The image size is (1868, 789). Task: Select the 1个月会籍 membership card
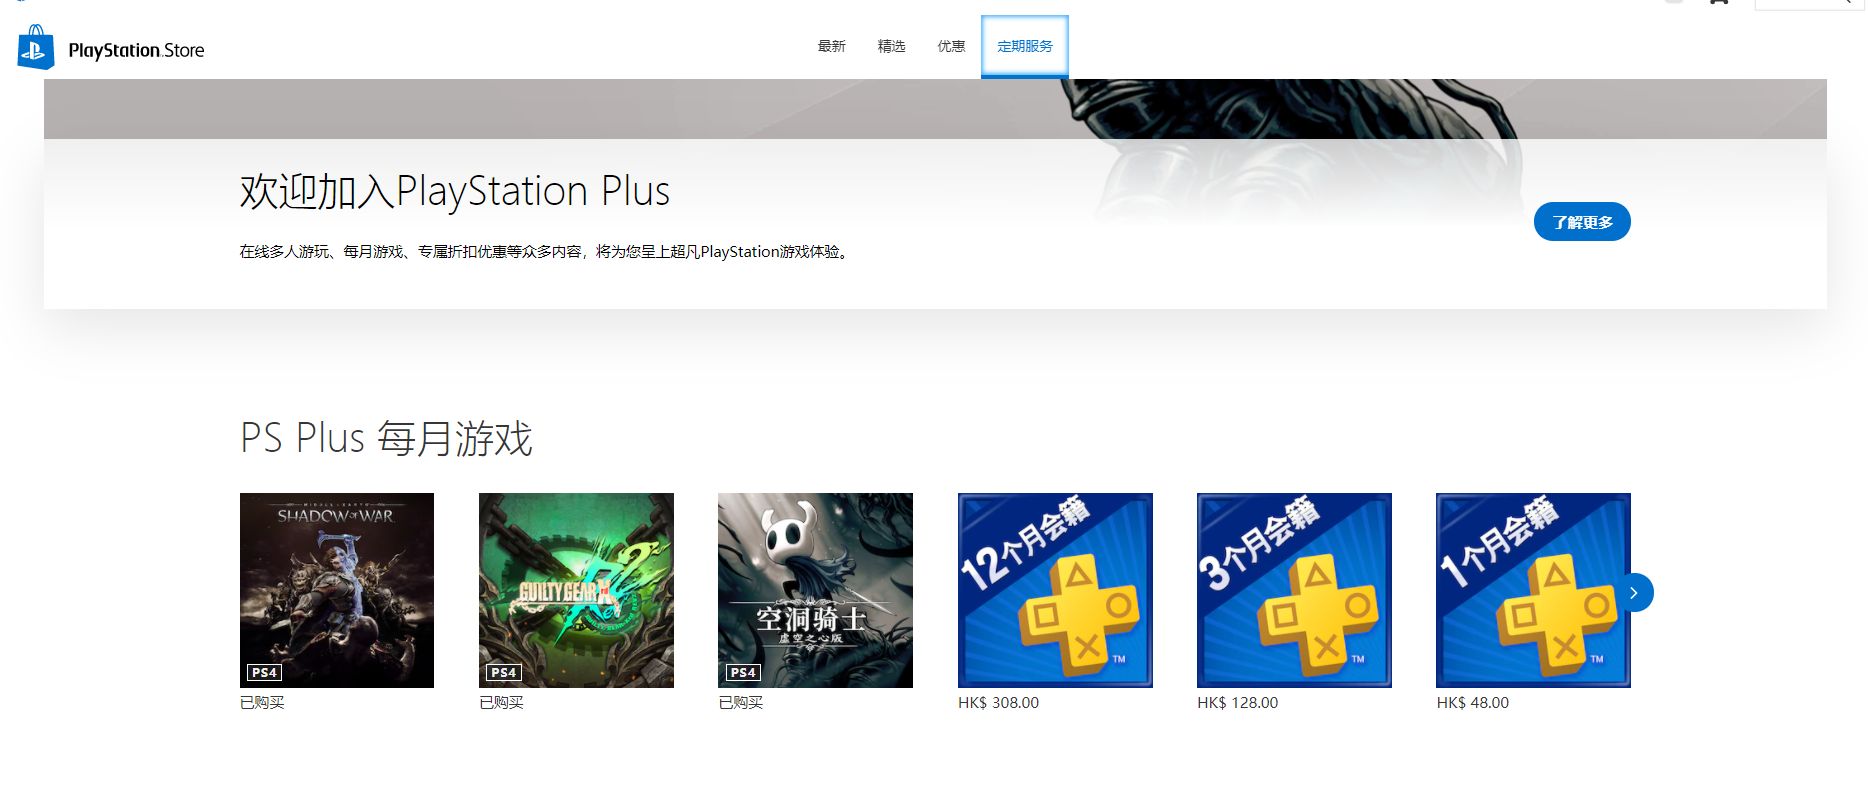pyautogui.click(x=1533, y=590)
